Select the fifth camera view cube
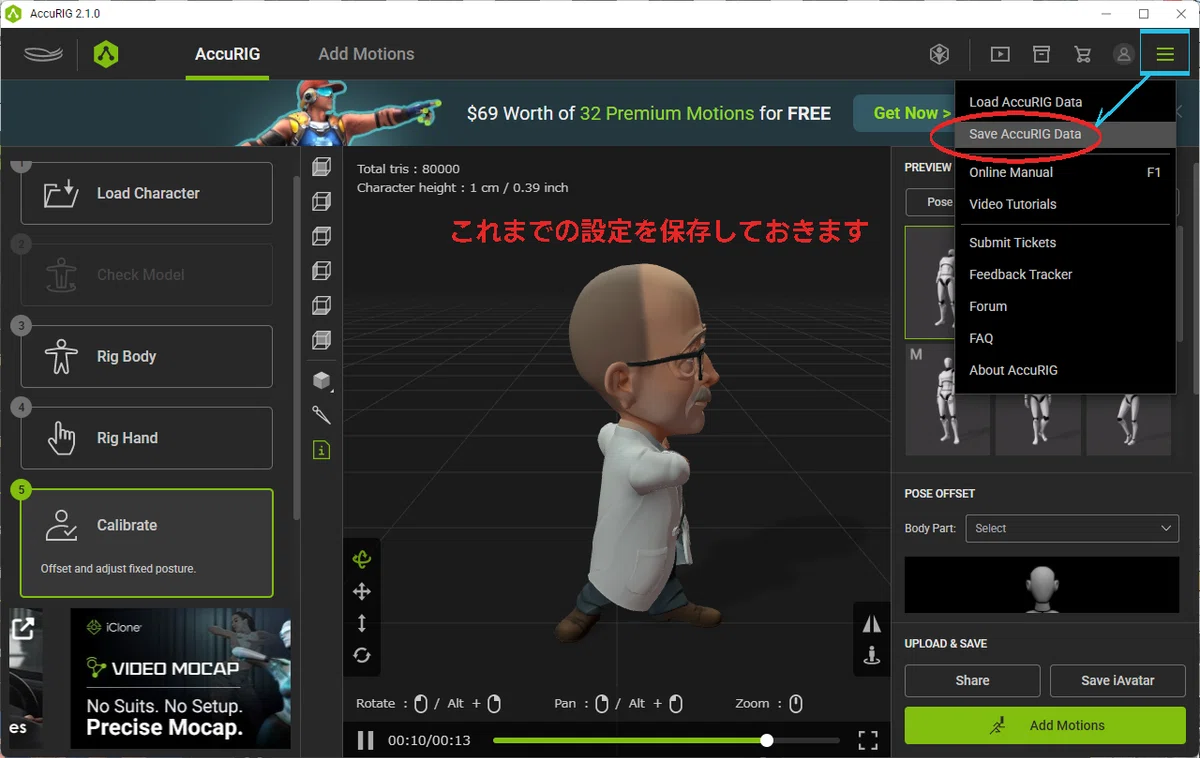Screen dimensions: 1200x758 click(x=321, y=305)
